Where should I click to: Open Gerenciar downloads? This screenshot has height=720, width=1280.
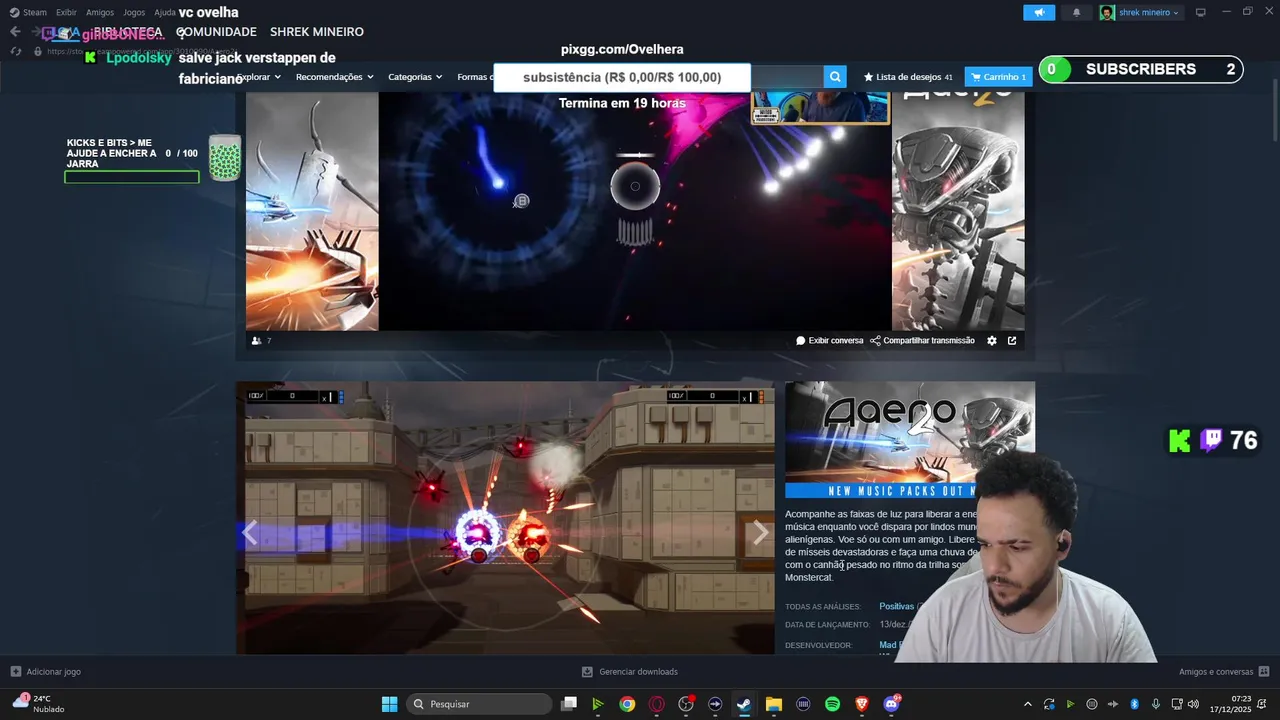(630, 672)
